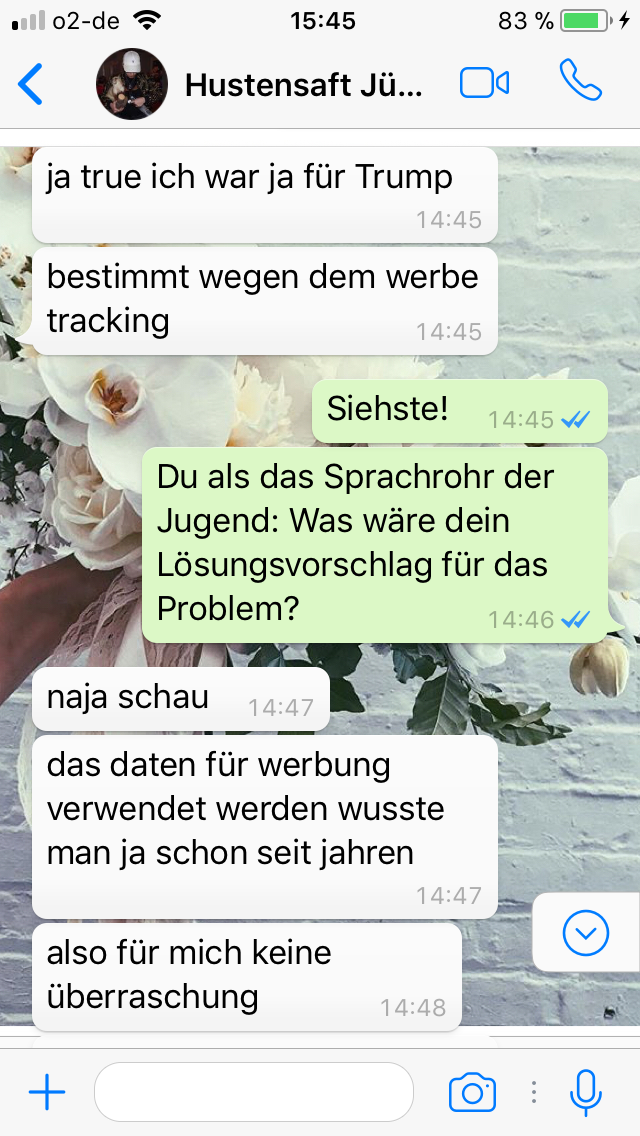
Task: Select the 'also für mich keine überraschung' message
Action: [246, 977]
